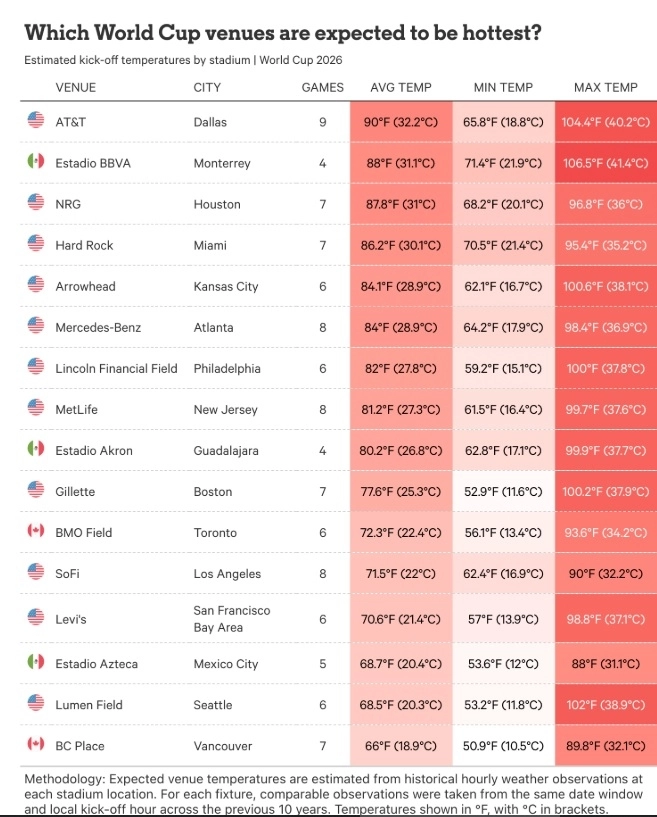Click the Mexico flag beside Estadio BBVA
Viewport: 657px width, 817px height.
pyautogui.click(x=35, y=162)
